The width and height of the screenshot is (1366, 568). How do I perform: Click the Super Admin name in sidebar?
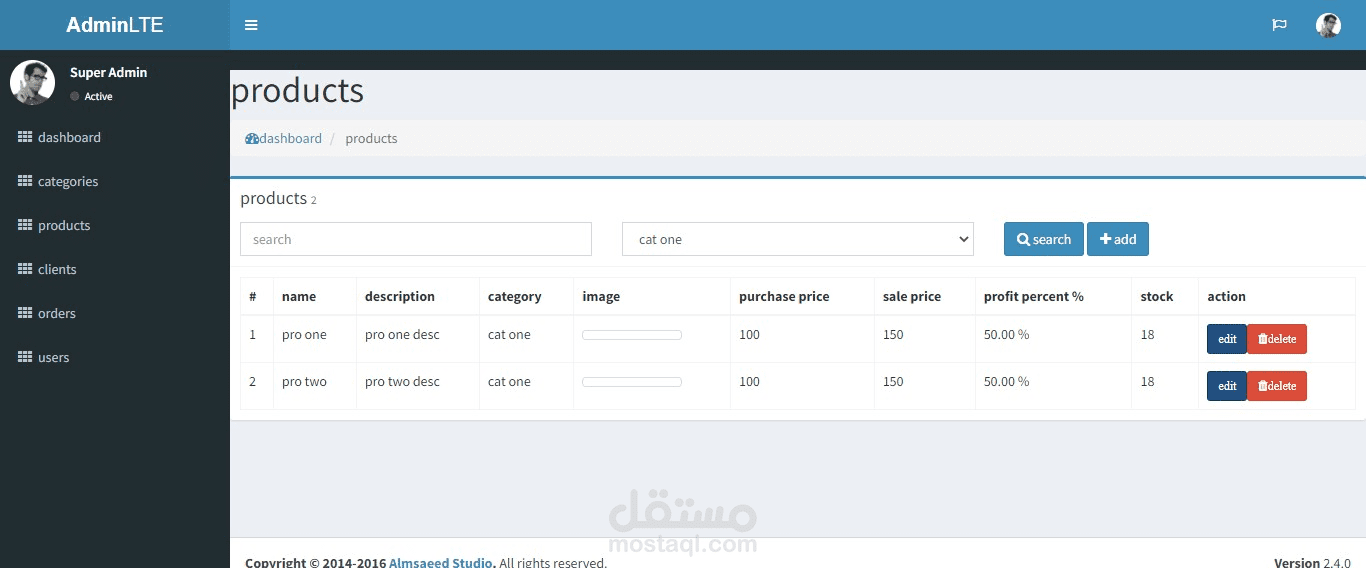point(108,72)
